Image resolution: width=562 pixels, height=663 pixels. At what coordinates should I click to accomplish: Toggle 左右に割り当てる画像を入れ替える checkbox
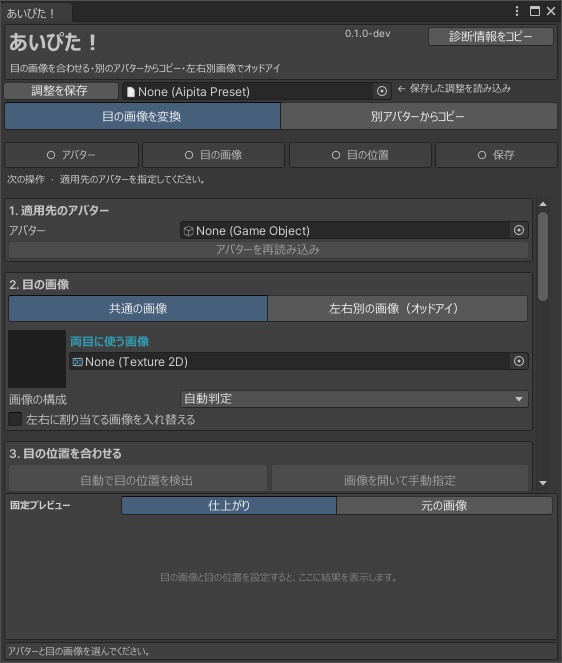coord(15,419)
